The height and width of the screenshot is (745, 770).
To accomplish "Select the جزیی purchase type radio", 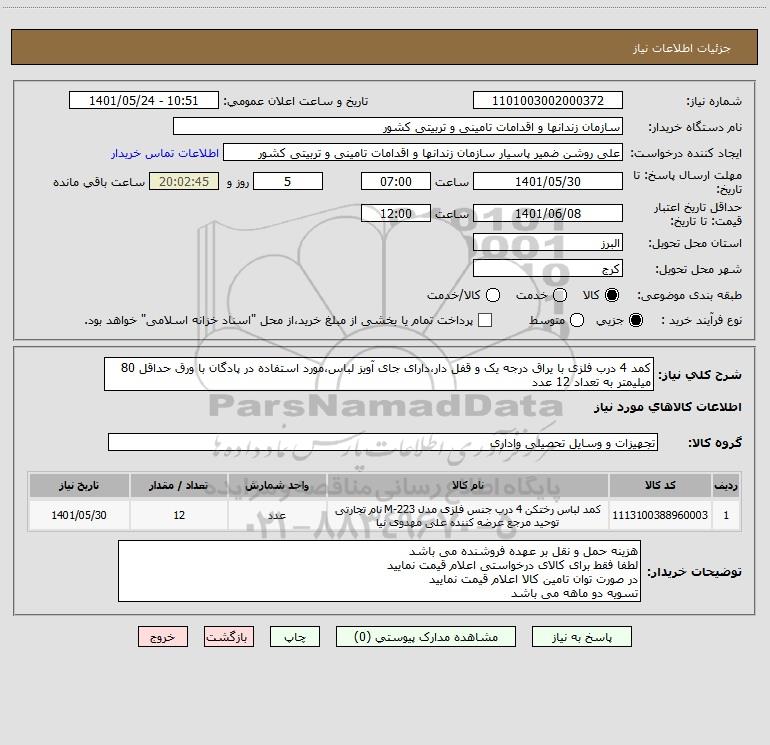I will (x=635, y=320).
